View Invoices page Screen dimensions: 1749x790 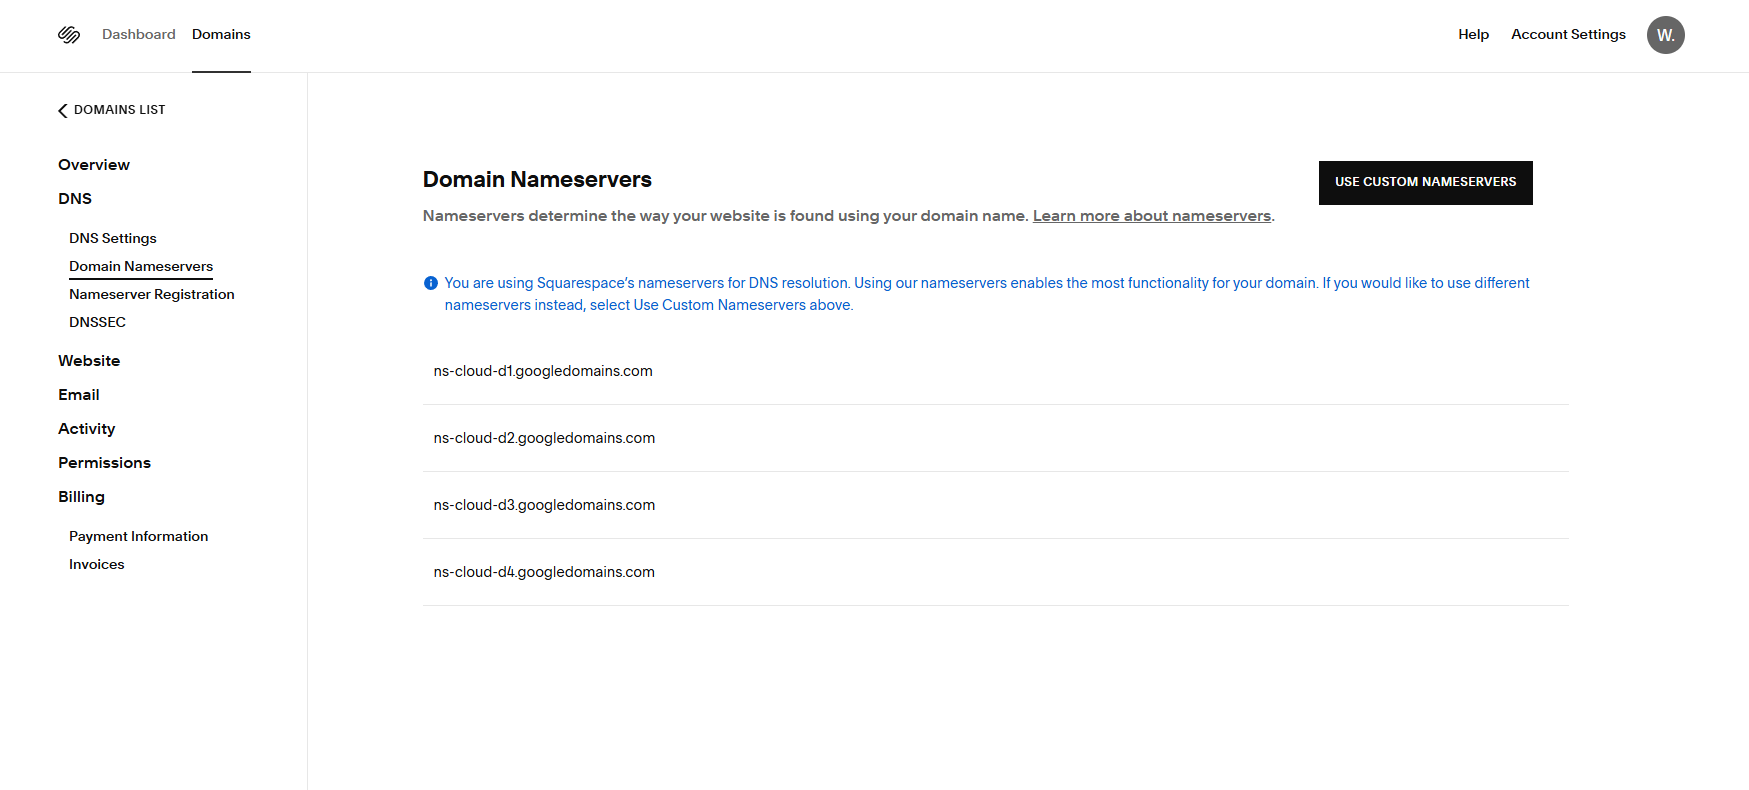click(x=97, y=564)
